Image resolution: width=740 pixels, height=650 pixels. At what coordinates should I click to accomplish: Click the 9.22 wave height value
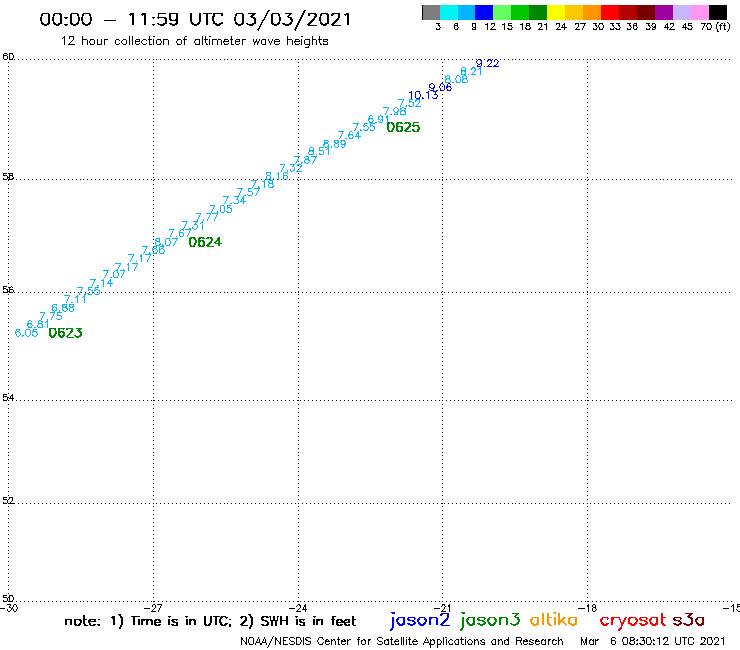487,63
